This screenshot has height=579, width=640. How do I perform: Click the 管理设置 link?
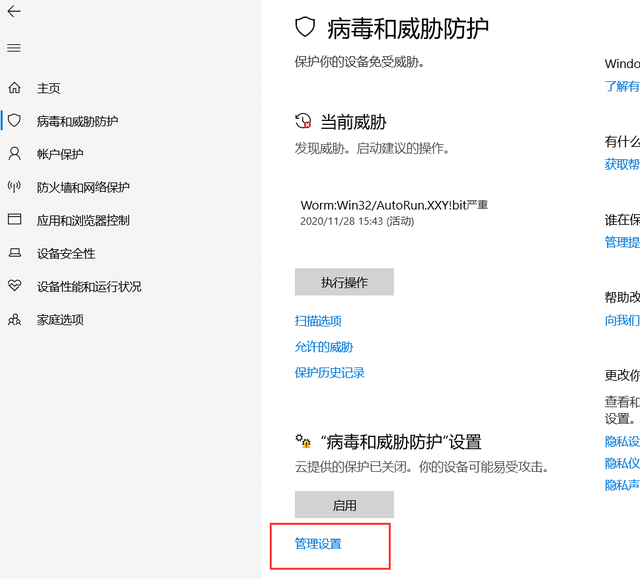tap(318, 544)
